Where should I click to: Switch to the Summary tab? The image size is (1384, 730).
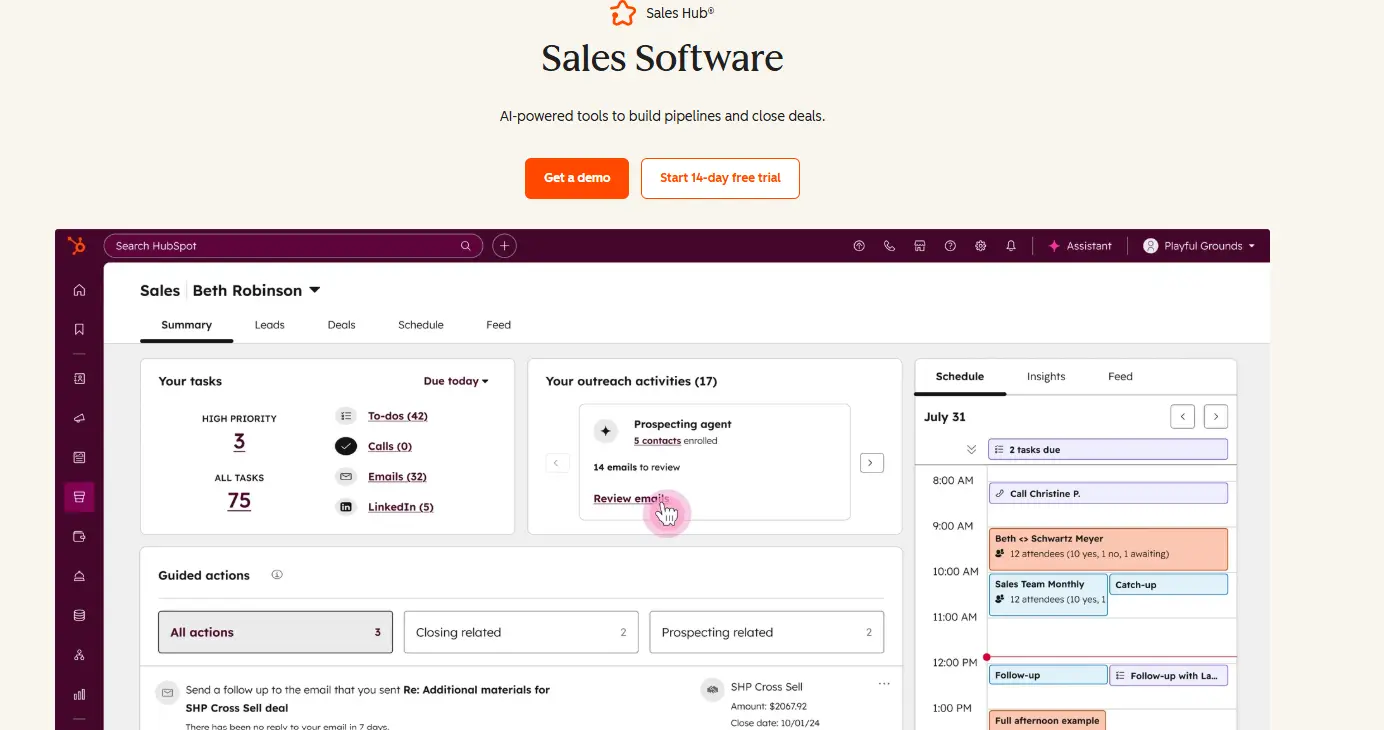point(187,325)
